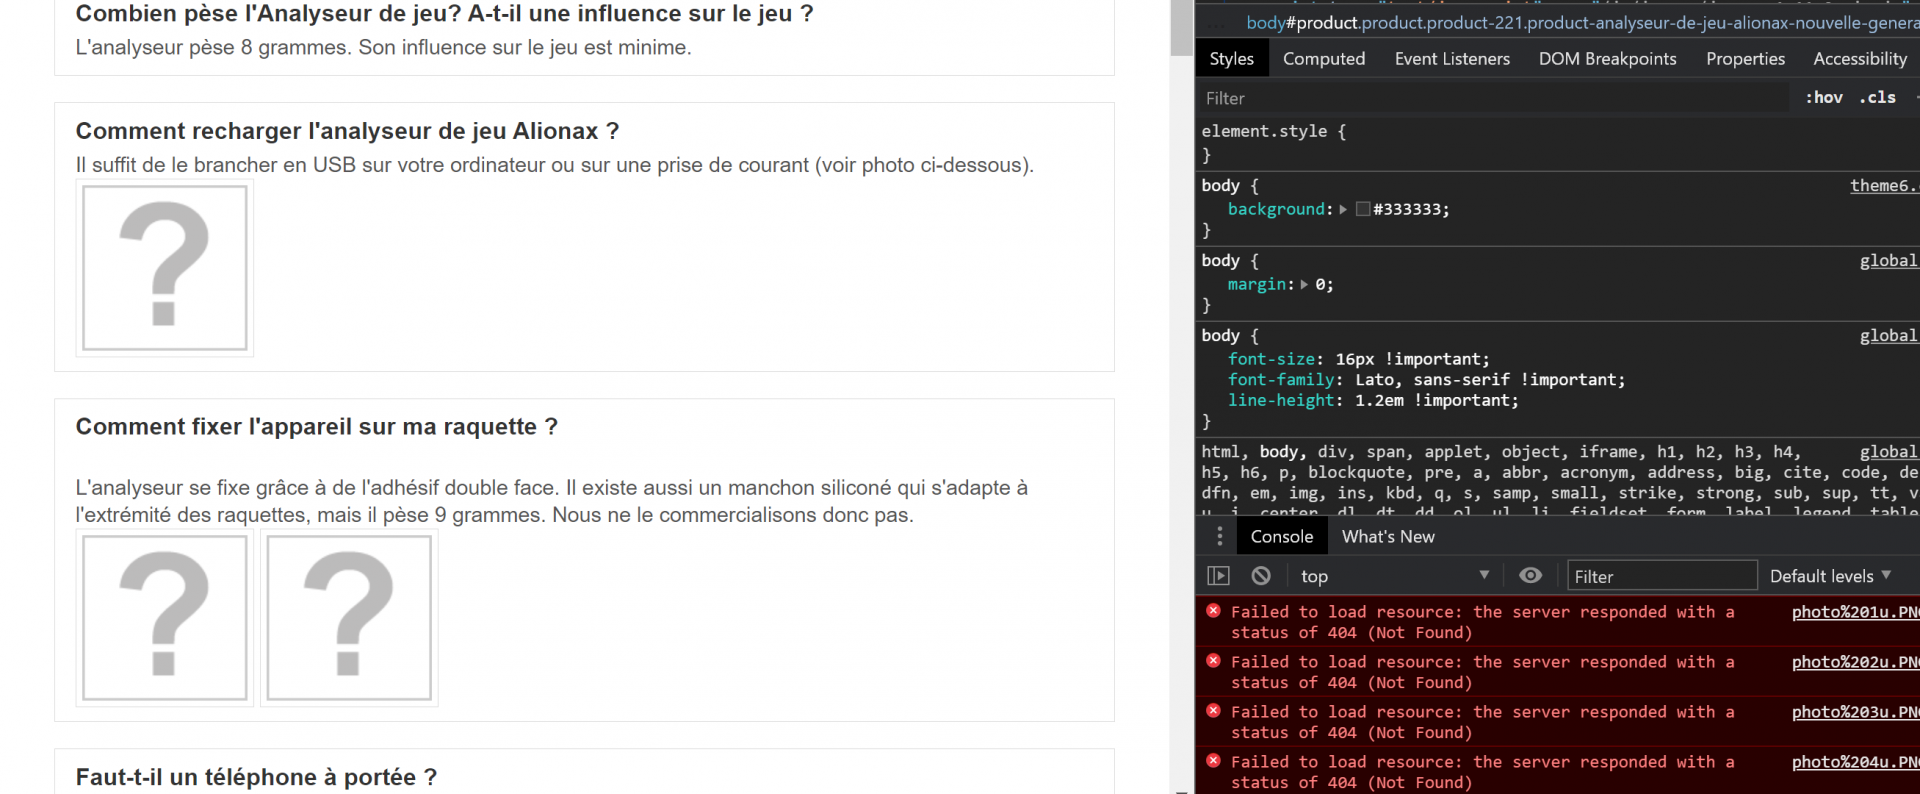Click error icon of photo%204u 404 message
This screenshot has height=794, width=1920.
pos(1213,761)
